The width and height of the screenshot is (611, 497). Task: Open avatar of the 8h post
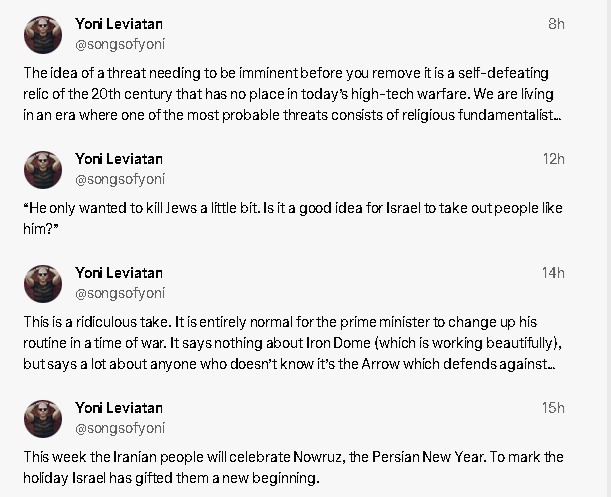click(x=43, y=35)
